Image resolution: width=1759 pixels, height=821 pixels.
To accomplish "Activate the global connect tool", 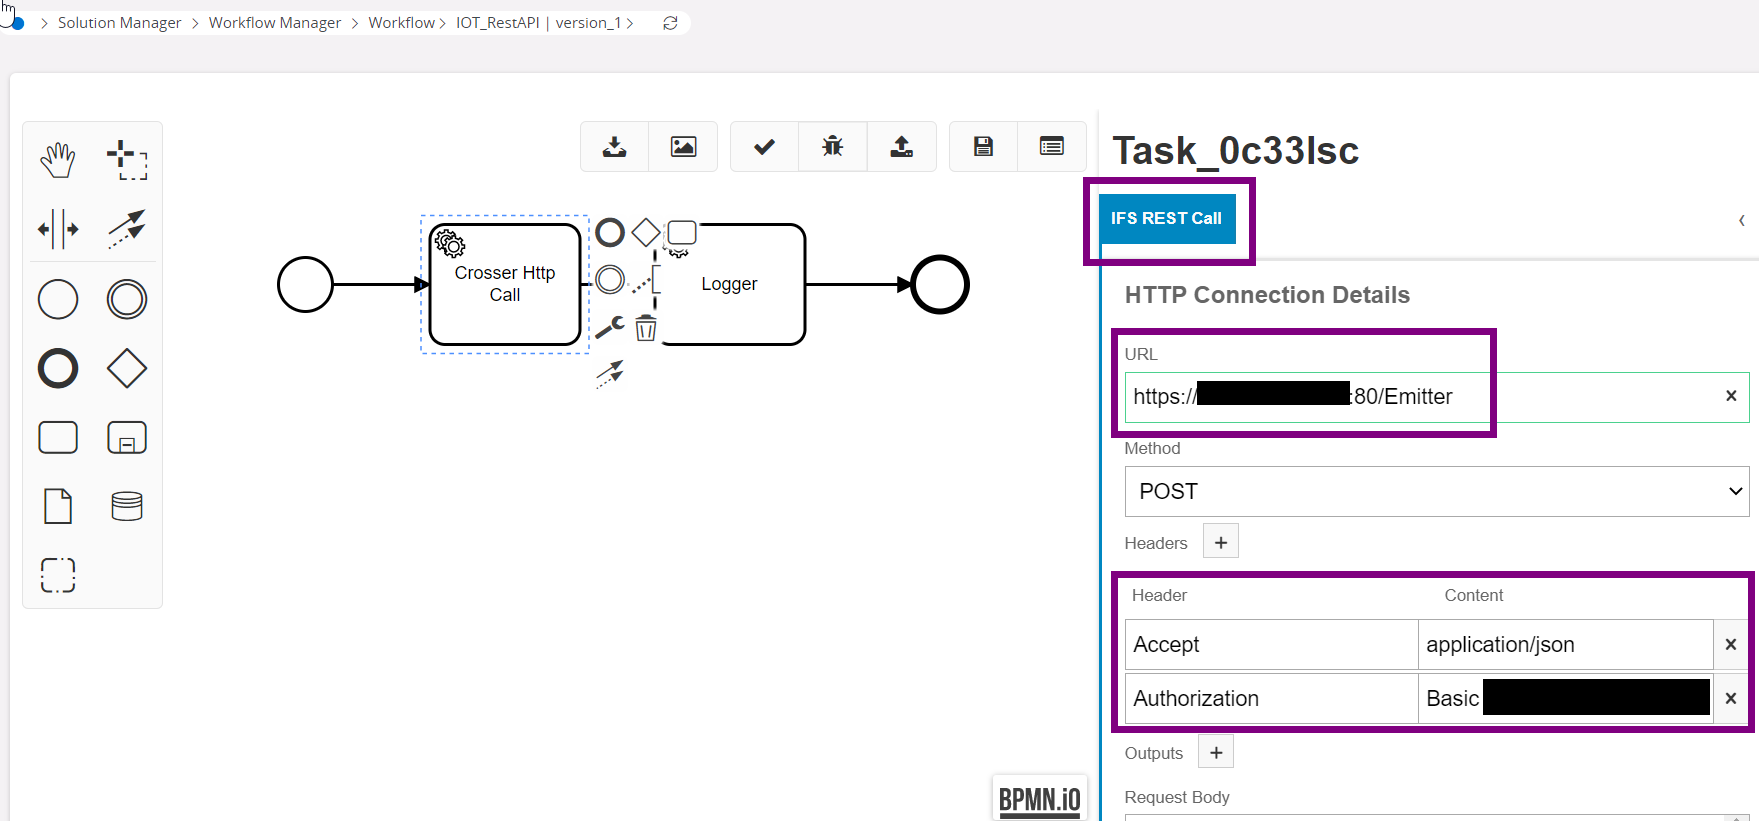I will coord(127,229).
